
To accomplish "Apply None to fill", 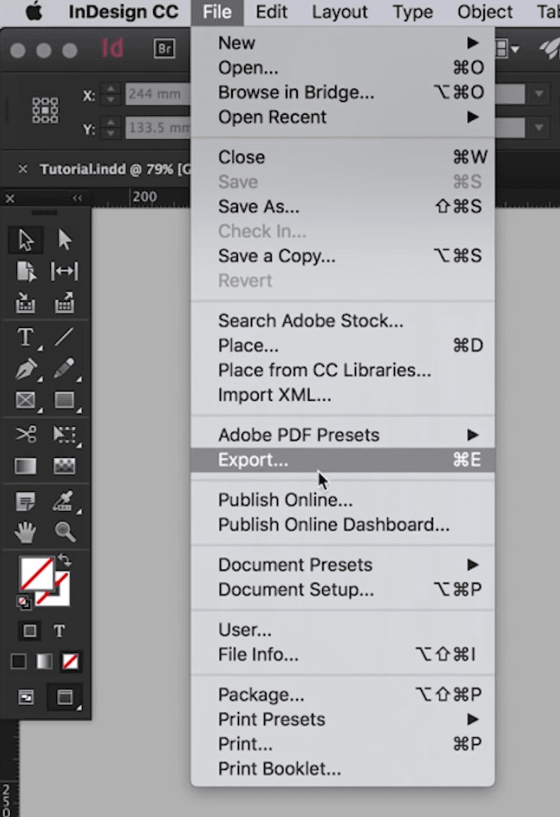I will click(70, 661).
